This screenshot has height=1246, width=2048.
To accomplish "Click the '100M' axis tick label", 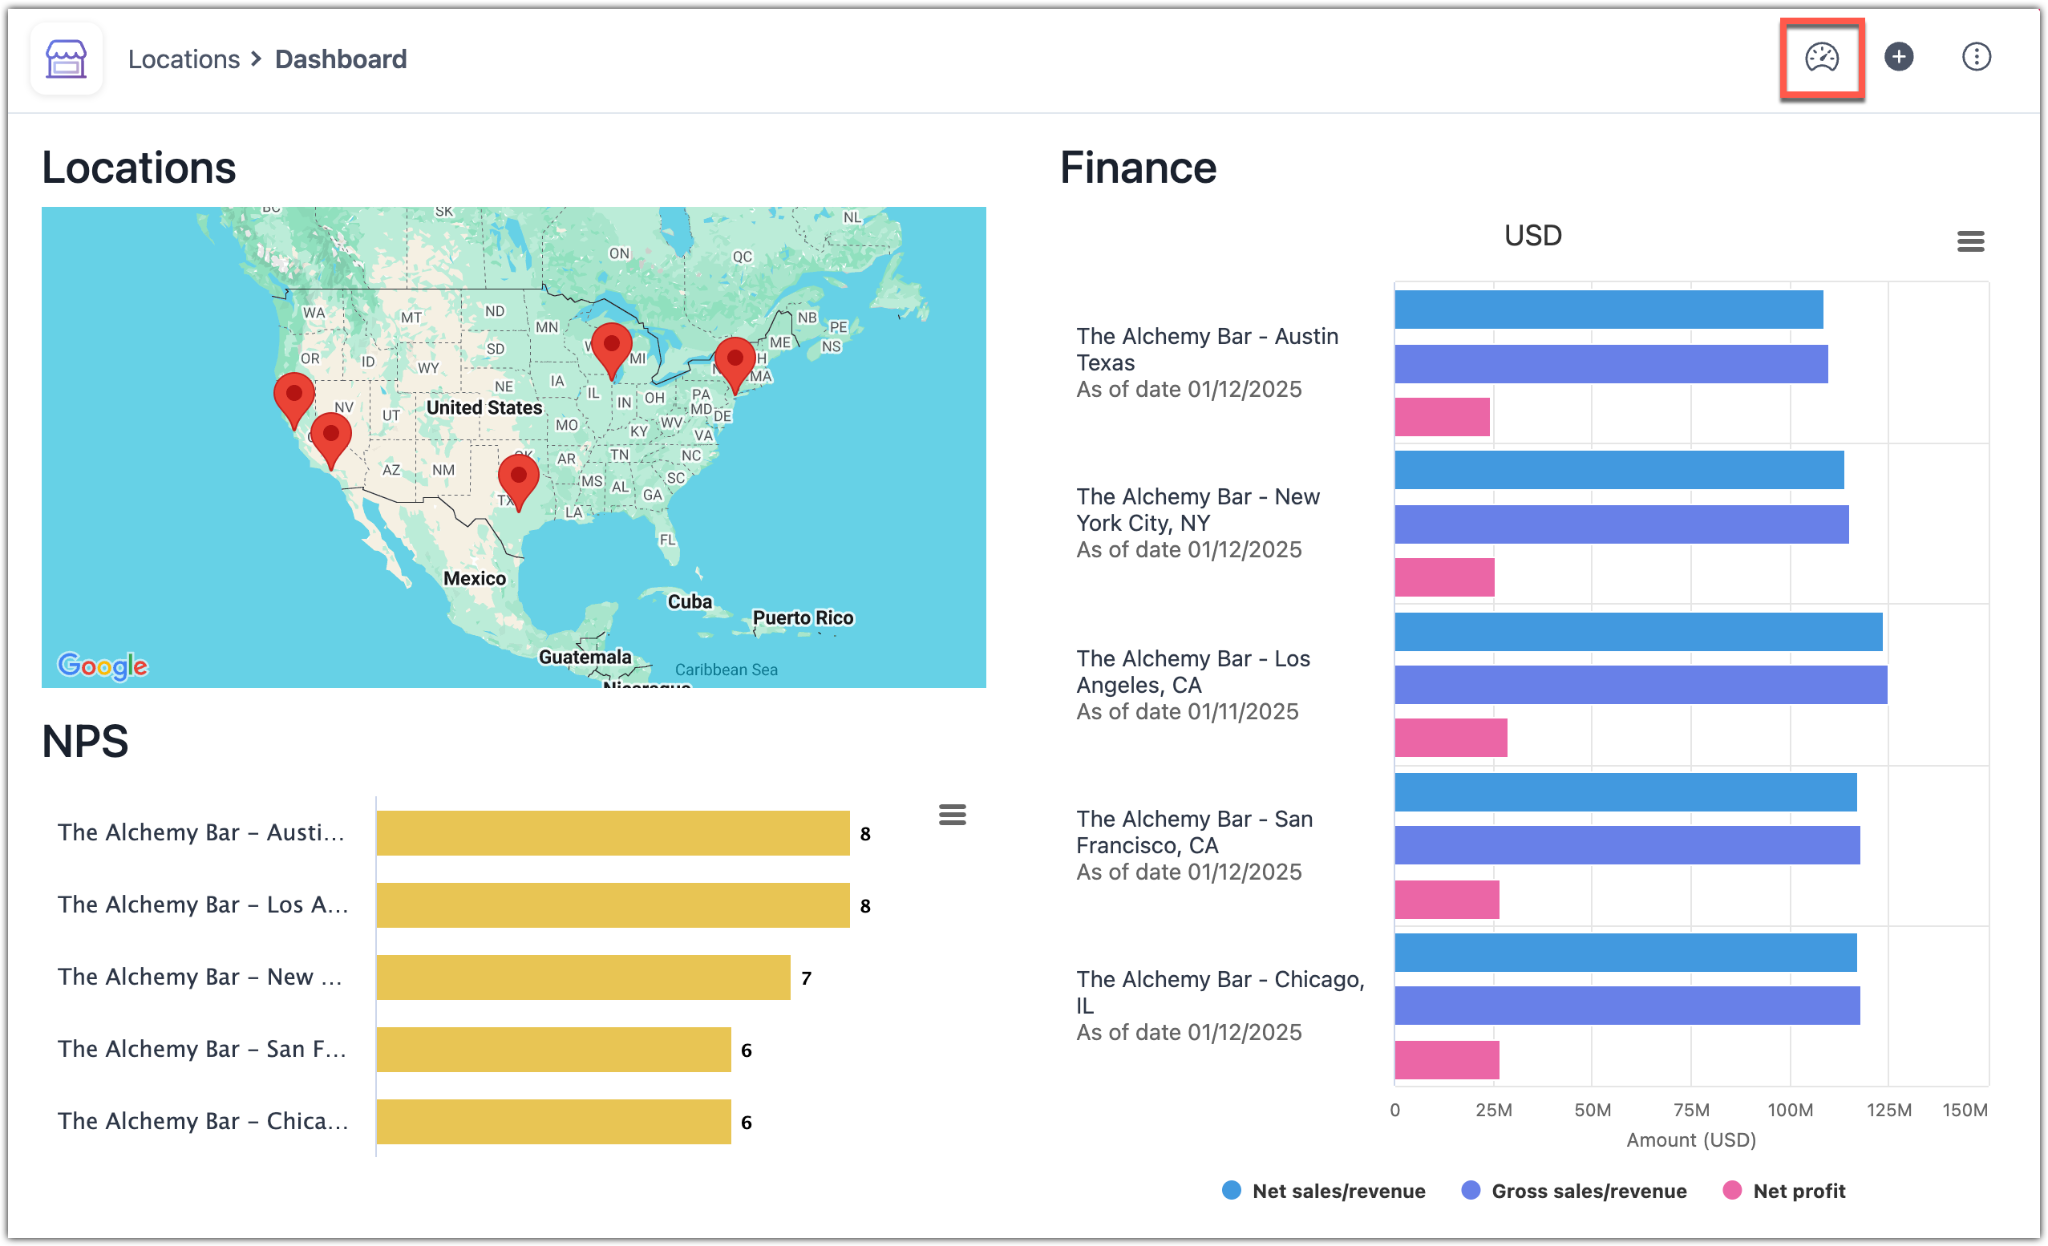I will coord(1790,1109).
